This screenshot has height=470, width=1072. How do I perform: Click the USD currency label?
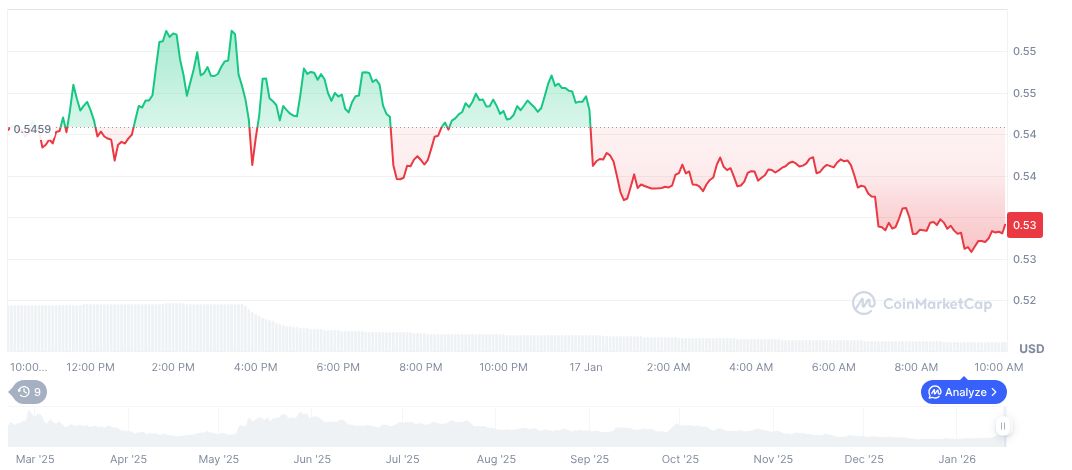[1032, 348]
